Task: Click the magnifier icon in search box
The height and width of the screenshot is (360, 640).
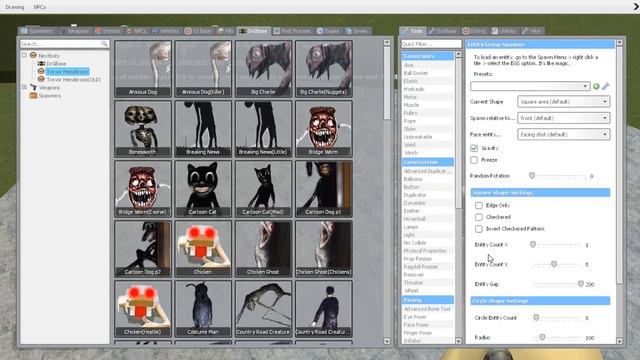Action: pyautogui.click(x=104, y=44)
